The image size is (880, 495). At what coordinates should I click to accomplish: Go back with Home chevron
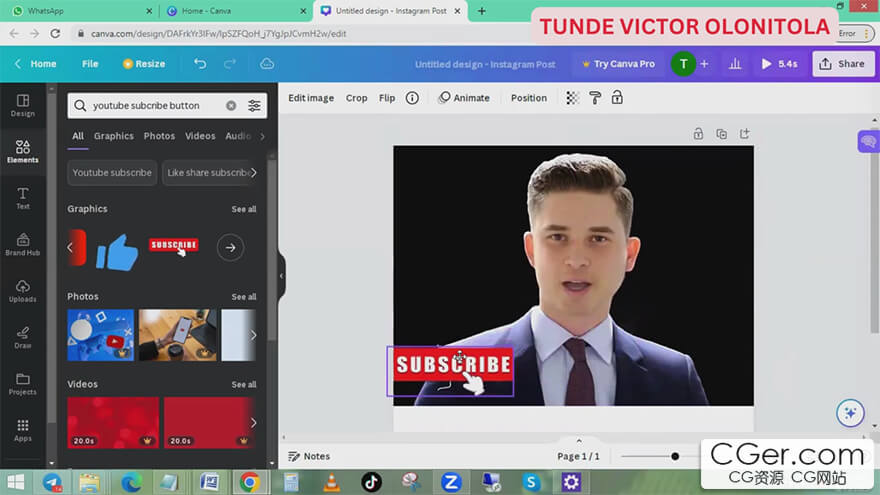35,64
